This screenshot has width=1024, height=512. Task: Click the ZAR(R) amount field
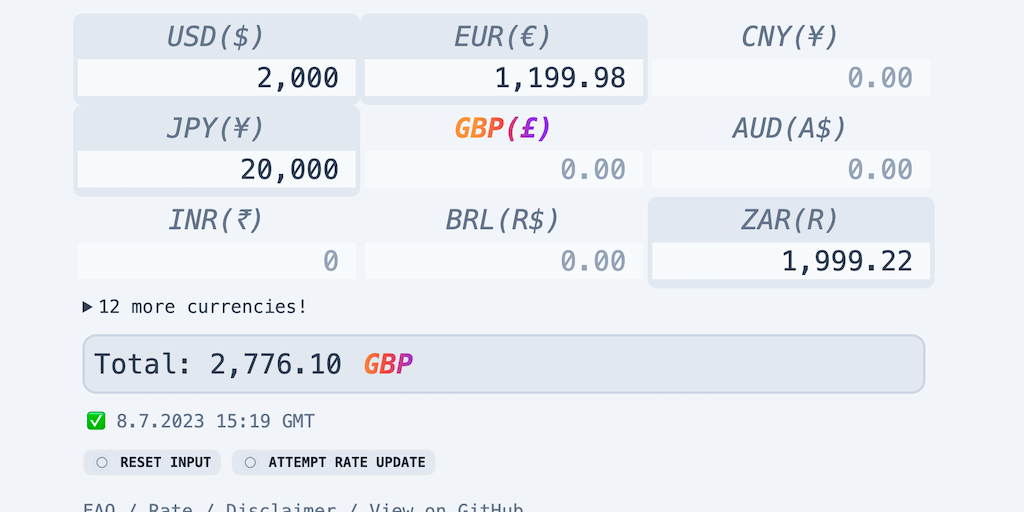click(x=790, y=261)
